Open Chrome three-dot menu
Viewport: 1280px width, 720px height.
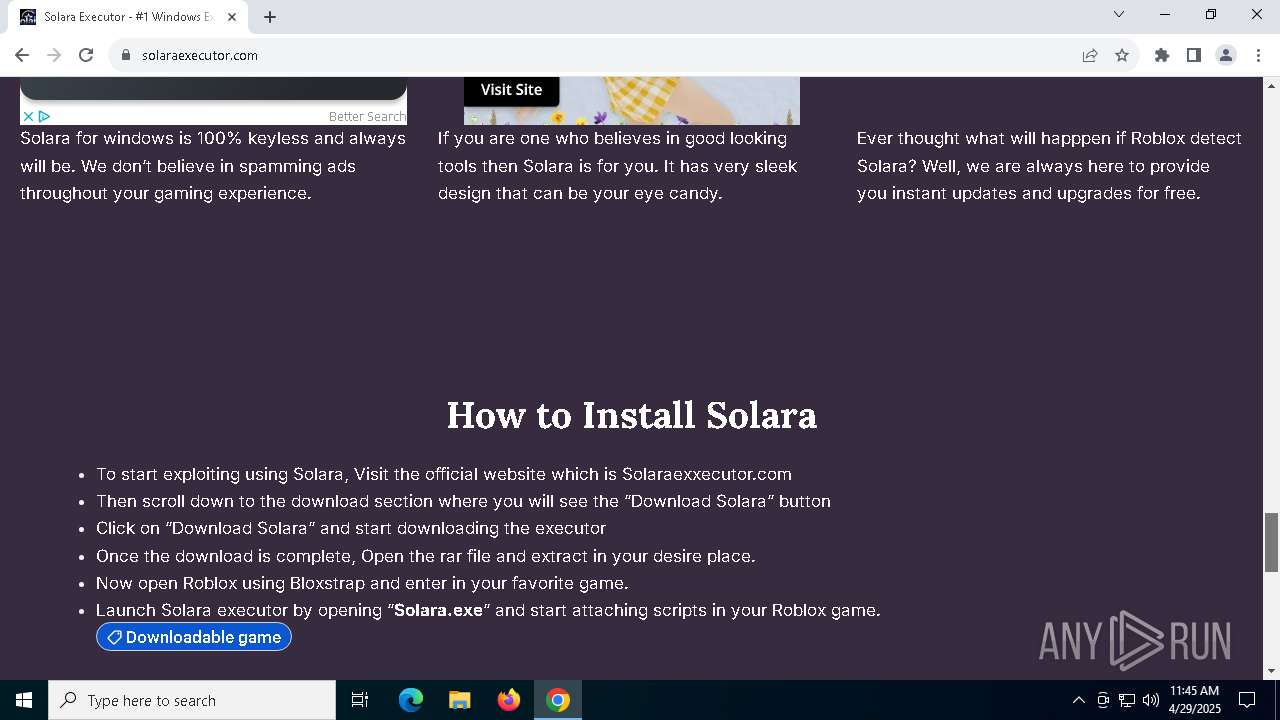[x=1258, y=55]
